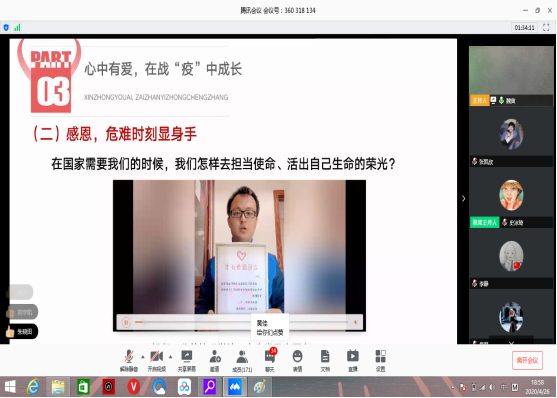557x398 pixels.
Task: Unmute the microphone in the meeting toolbar
Action: point(129,360)
